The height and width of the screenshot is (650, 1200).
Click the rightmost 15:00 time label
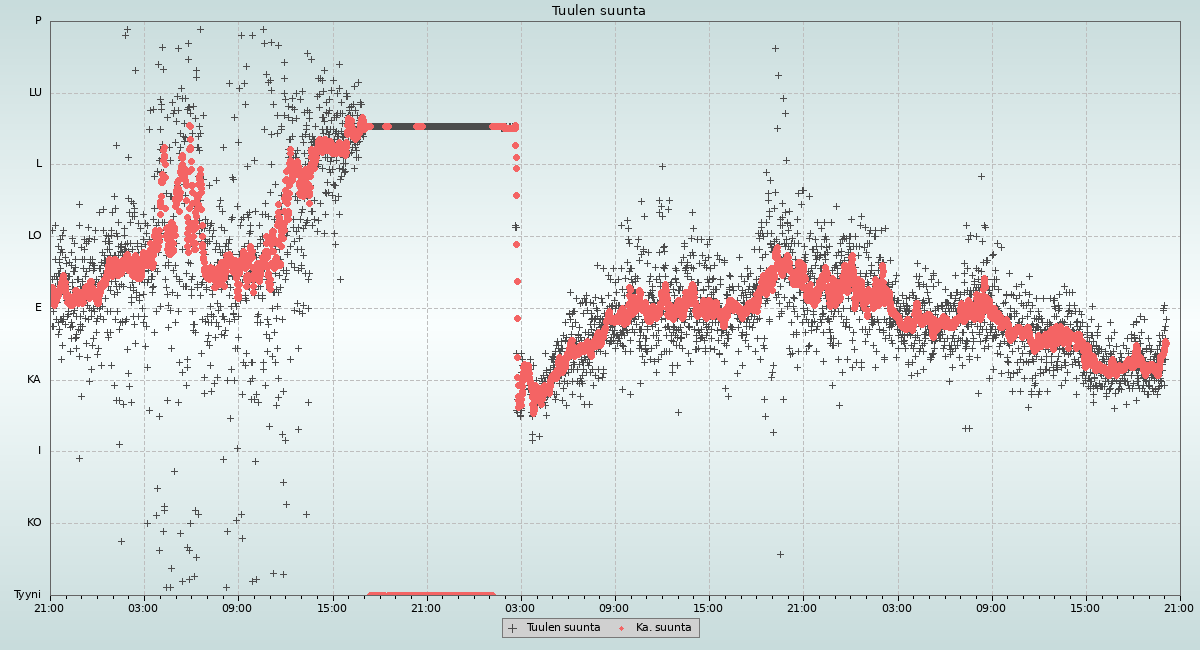click(x=1085, y=608)
